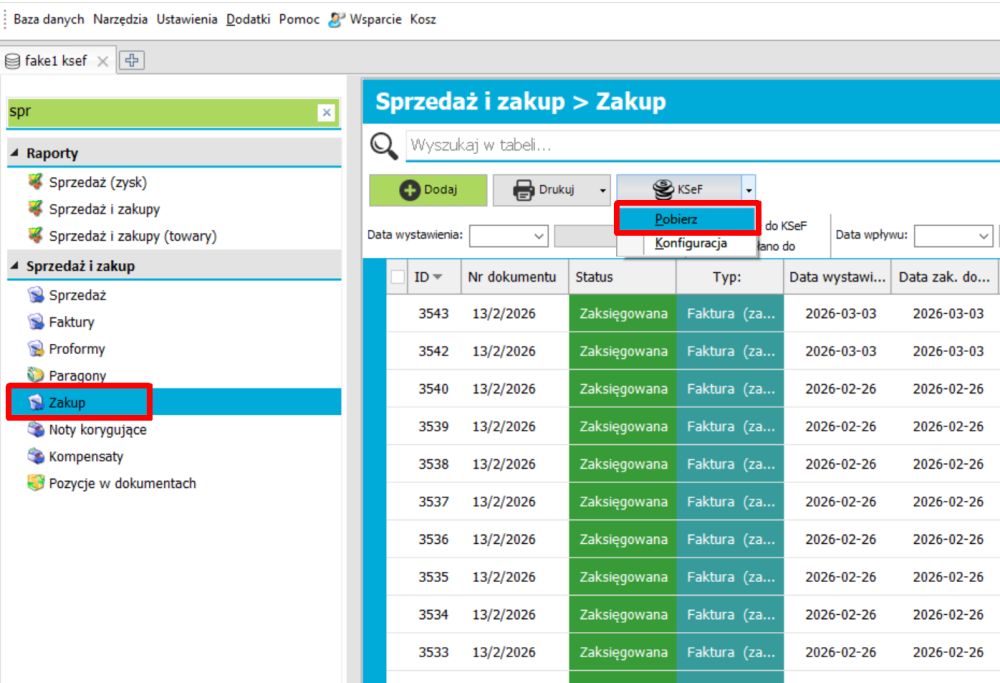Screen dimensions: 1000x683
Task: Collapse the Raporty section
Action: point(15,153)
